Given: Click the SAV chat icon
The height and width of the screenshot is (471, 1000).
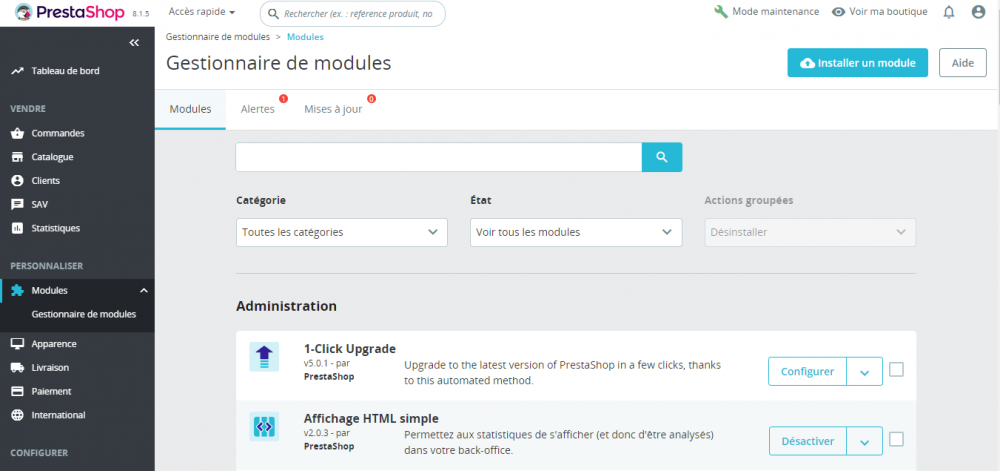Looking at the screenshot, I should pos(18,205).
